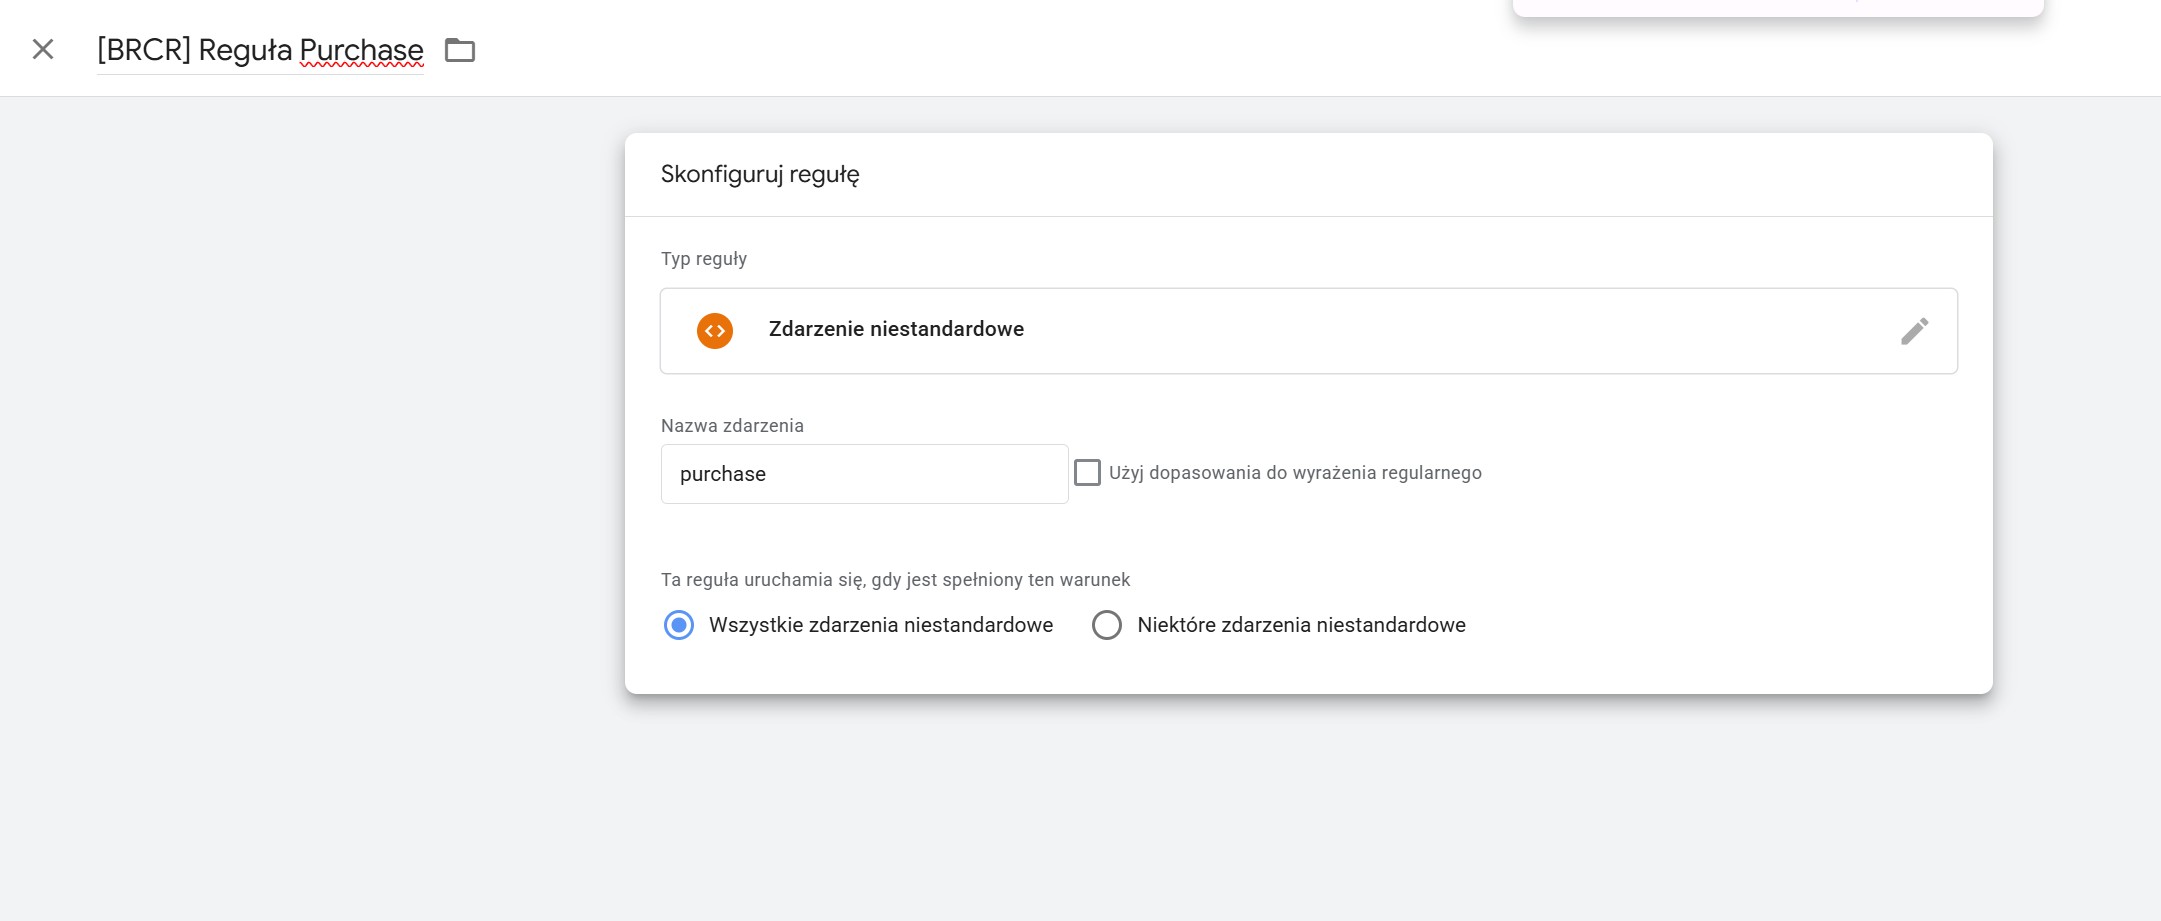The height and width of the screenshot is (921, 2161).
Task: Click the 'Nazwa zdarzenia' label
Action: [732, 426]
